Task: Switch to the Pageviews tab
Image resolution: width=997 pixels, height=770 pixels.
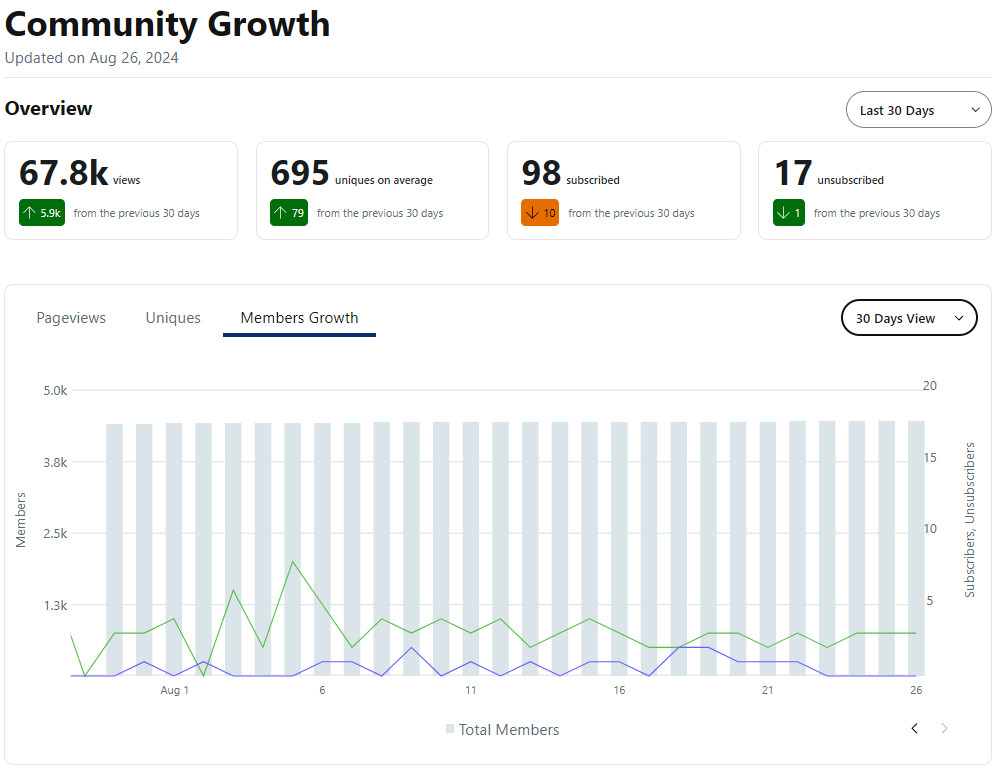Action: pyautogui.click(x=71, y=318)
